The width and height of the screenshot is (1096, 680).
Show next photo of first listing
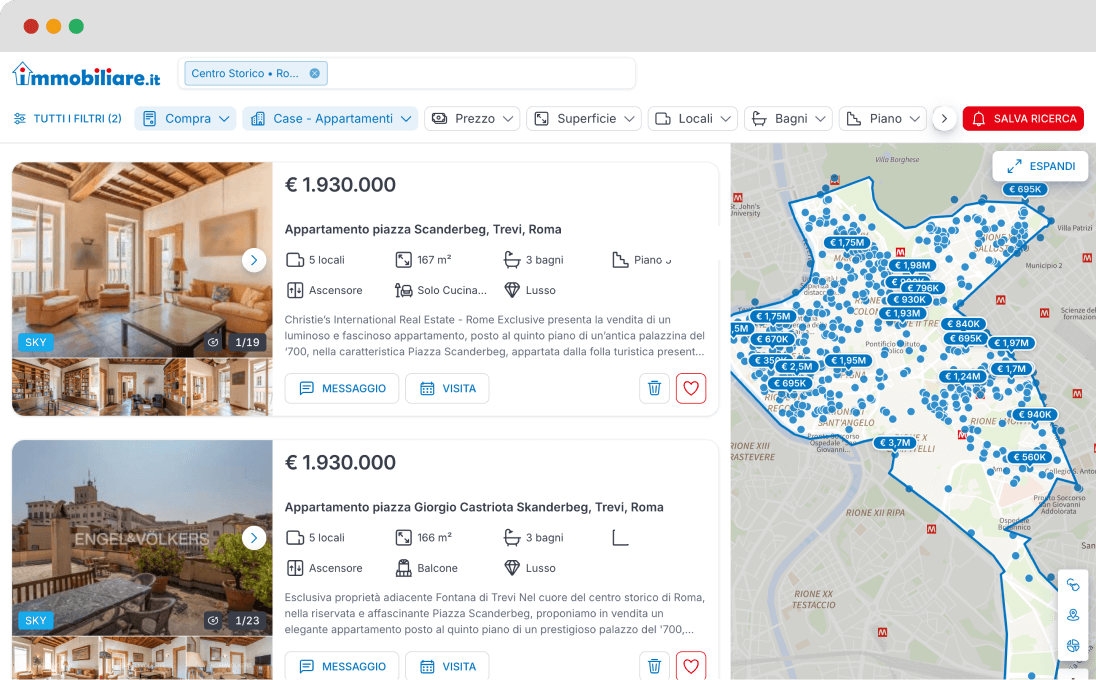tap(254, 260)
